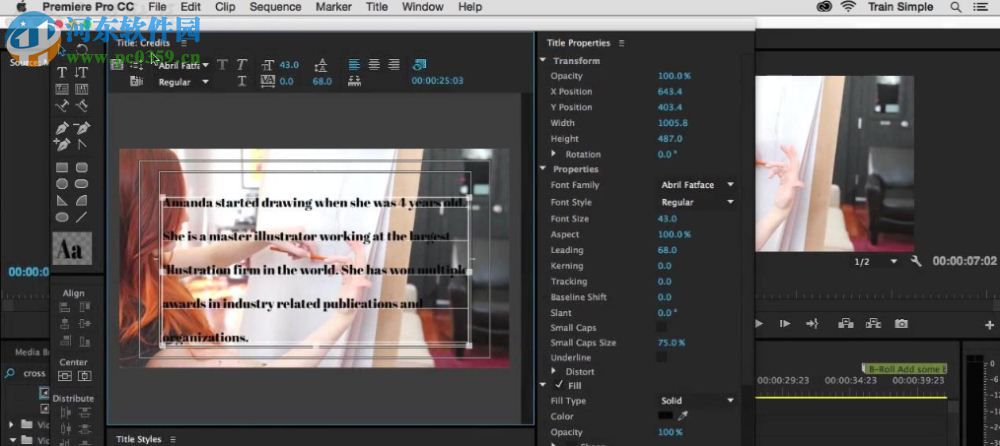Click the Opacity 100.0% value in Transform
The width and height of the screenshot is (1000, 446).
(x=674, y=76)
